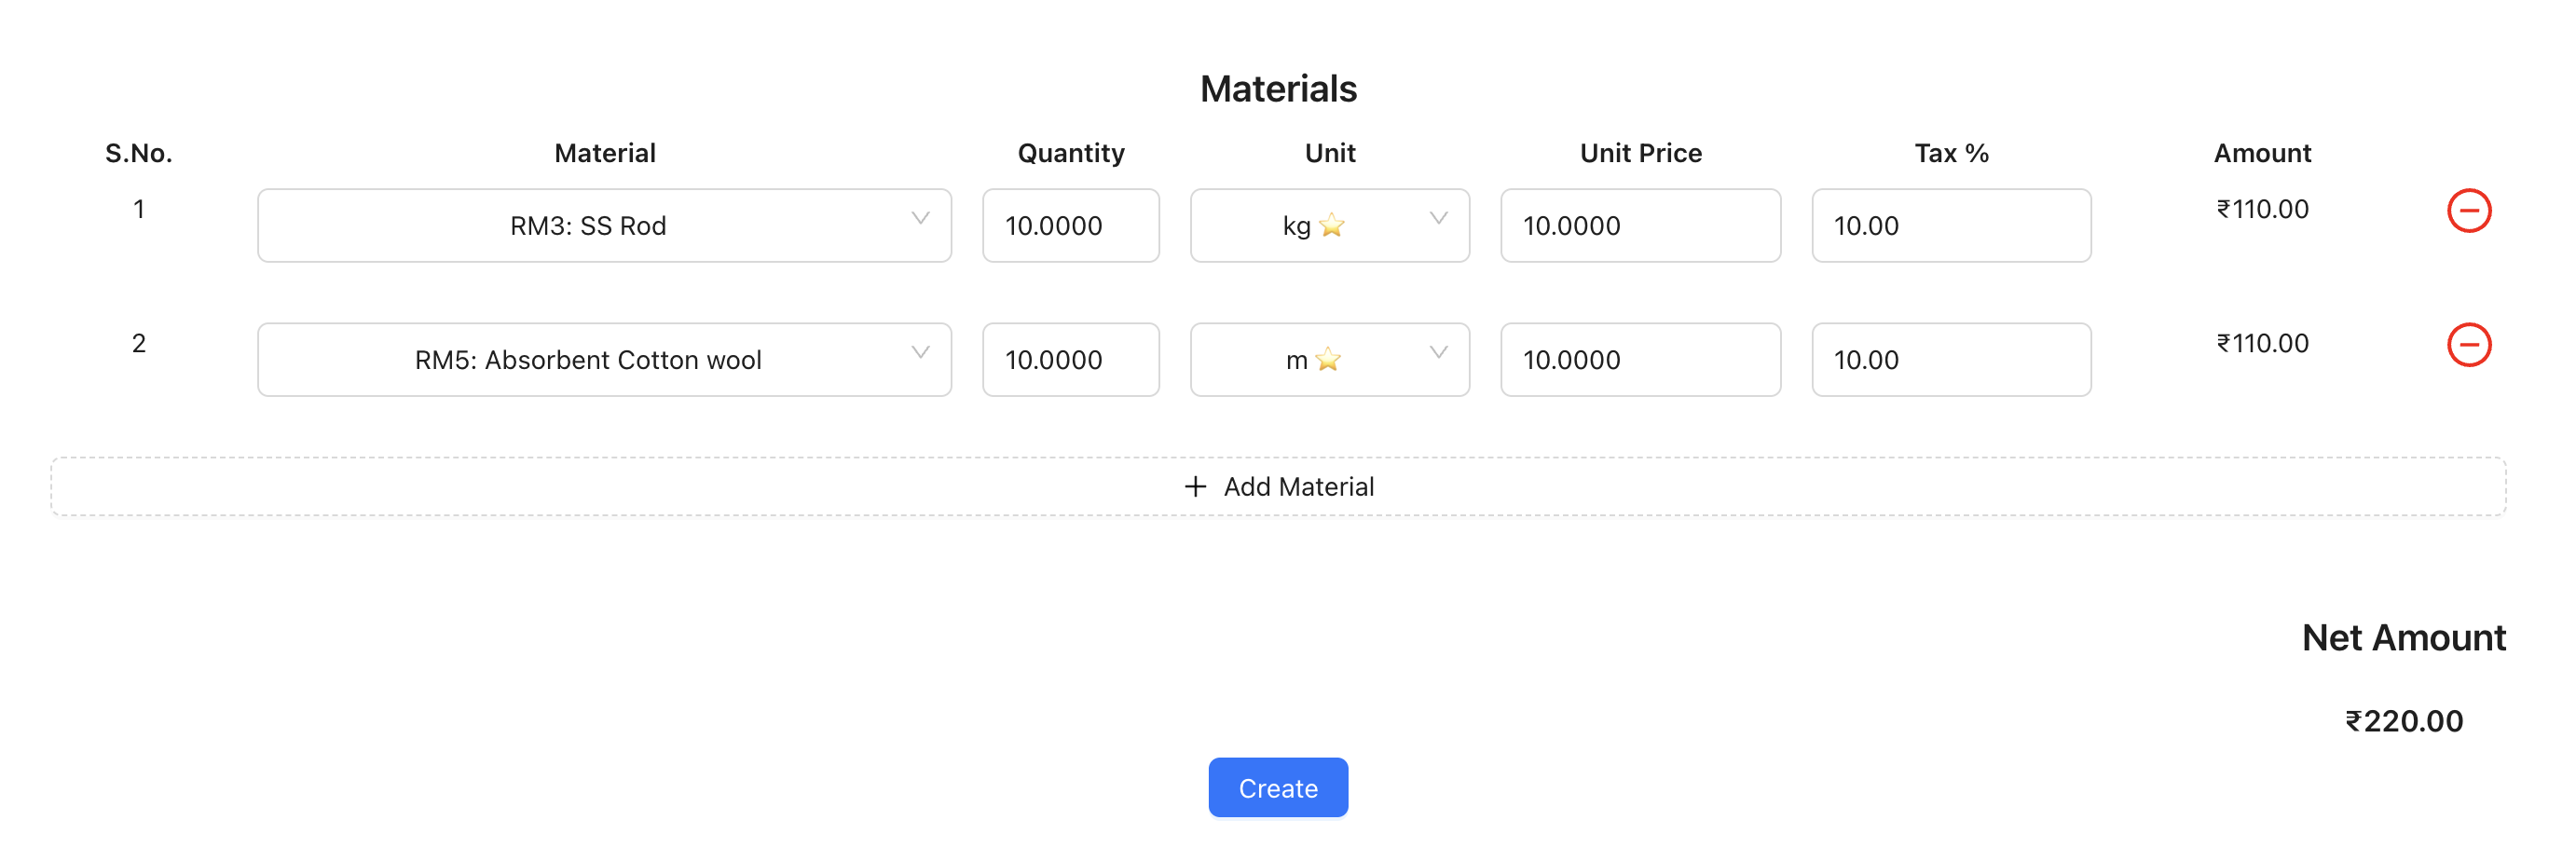
Task: Remove the RM5: Absorbent Cotton wool row
Action: coord(2471,344)
